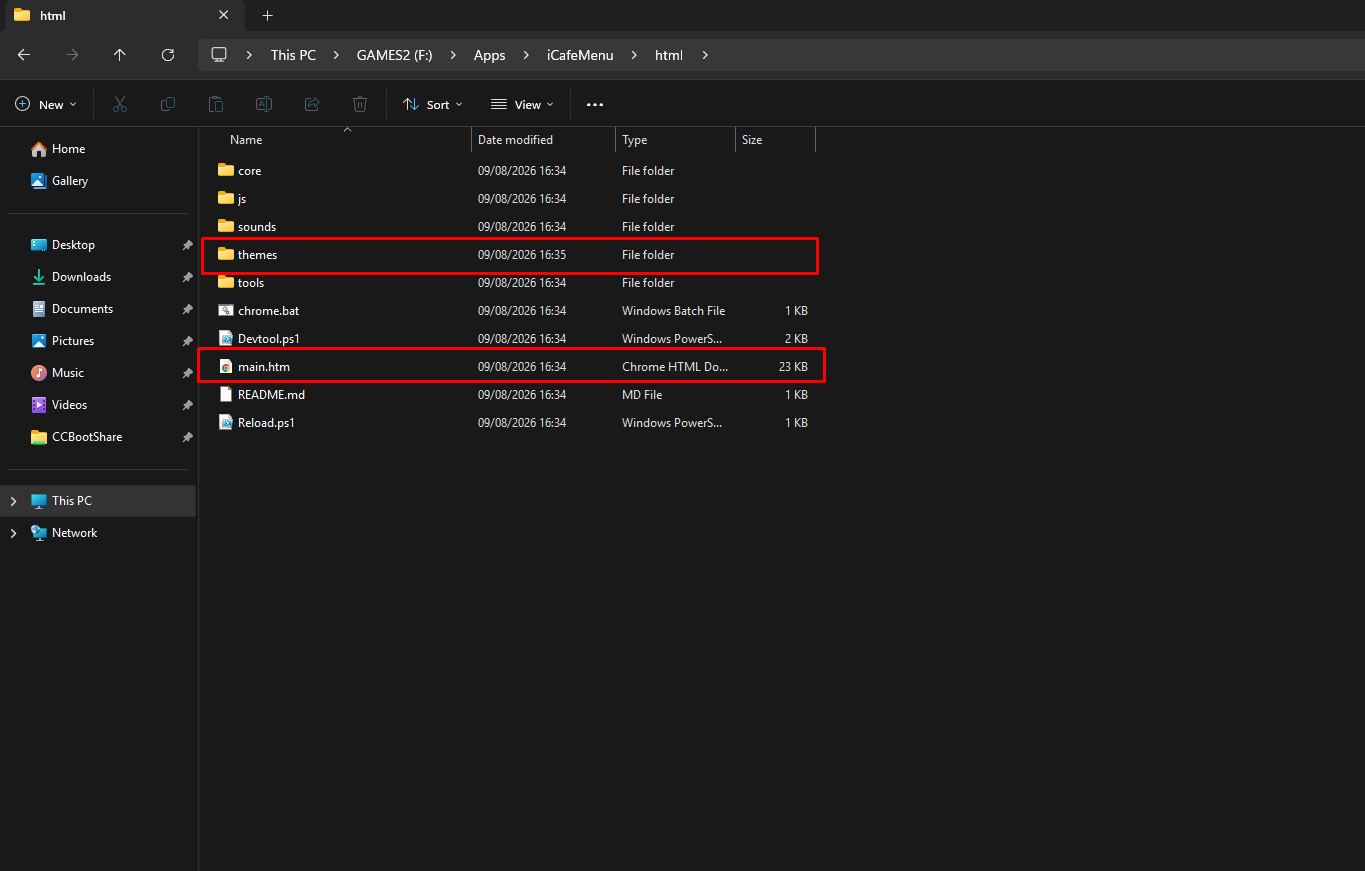Screen dimensions: 1365x871
Task: Click the Cut scissors icon
Action: coord(120,104)
